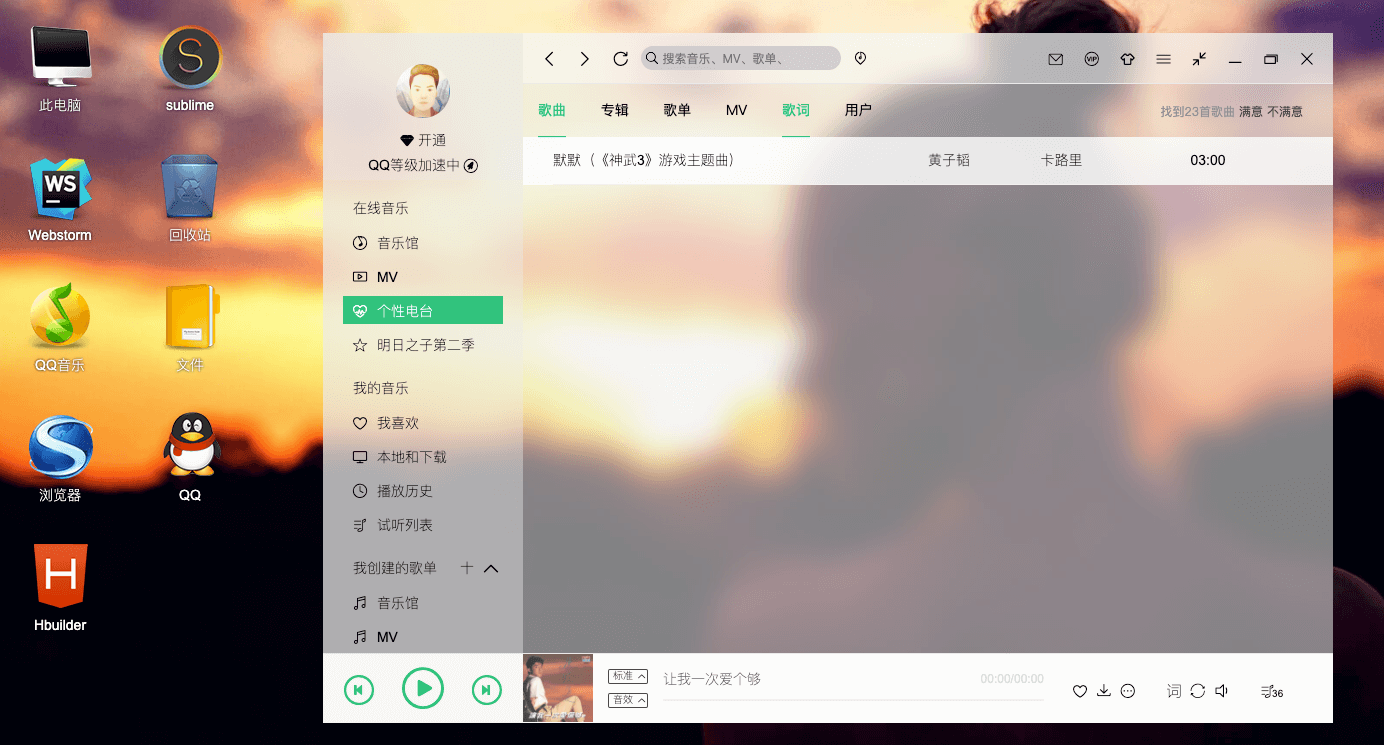Screen dimensions: 1384x745
Task: Mute the volume speaker icon
Action: click(1222, 691)
